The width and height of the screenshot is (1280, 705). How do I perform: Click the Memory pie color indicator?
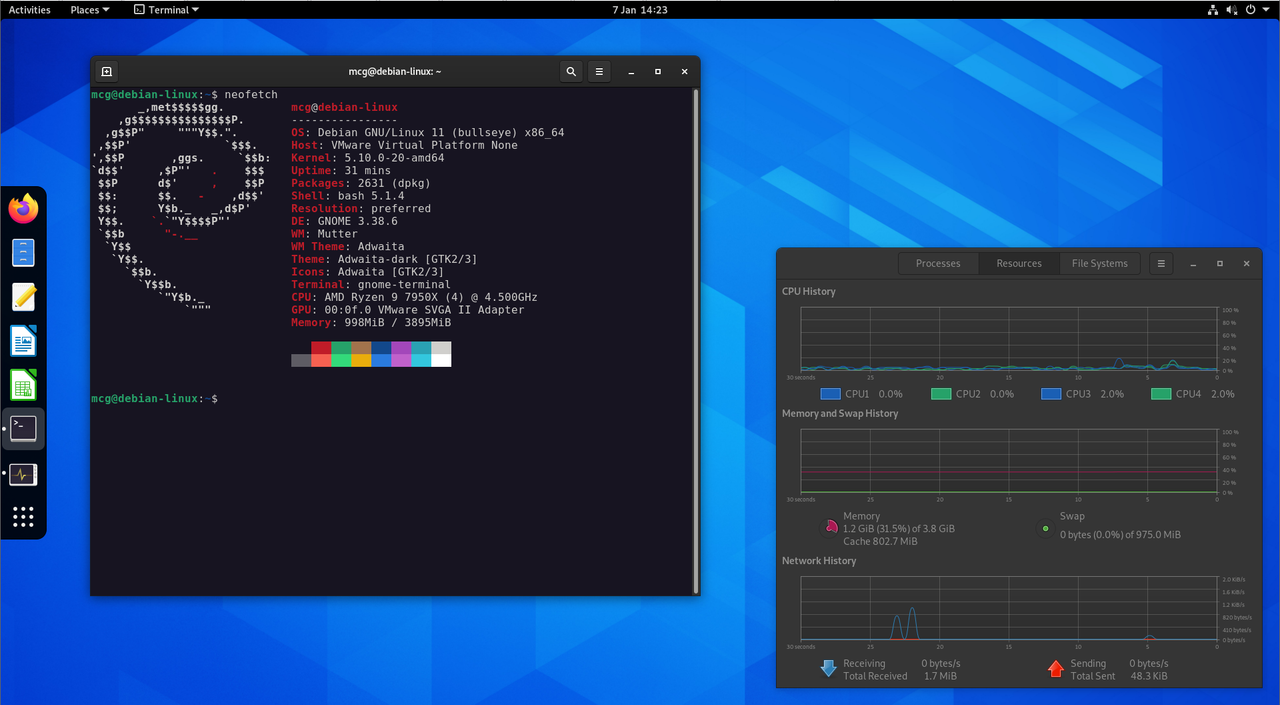click(829, 527)
